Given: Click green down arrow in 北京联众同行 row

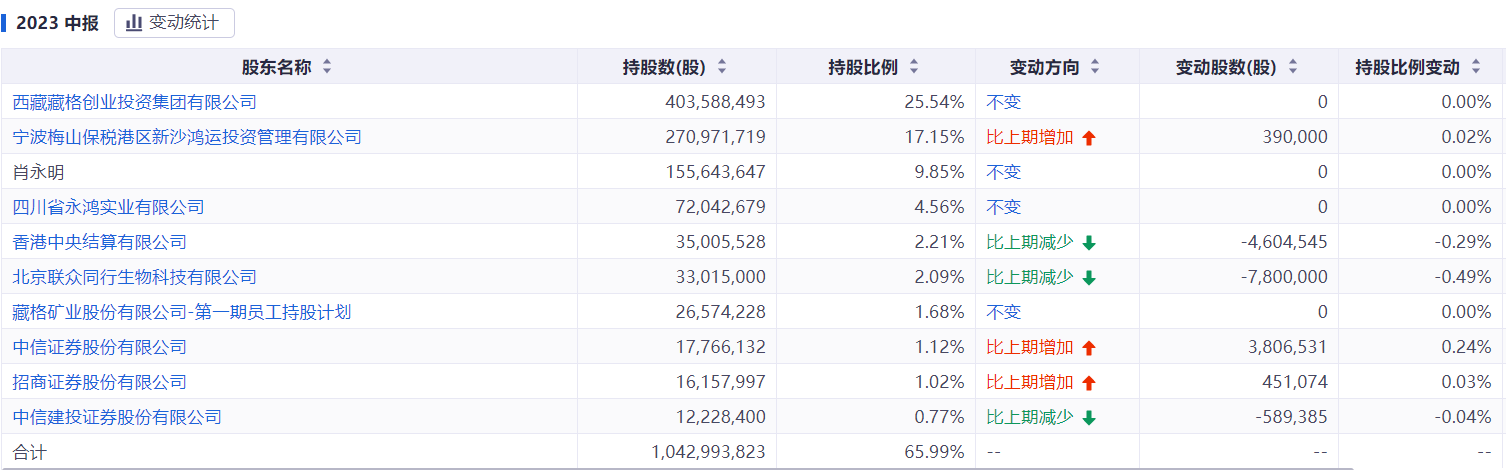Looking at the screenshot, I should 1089,278.
